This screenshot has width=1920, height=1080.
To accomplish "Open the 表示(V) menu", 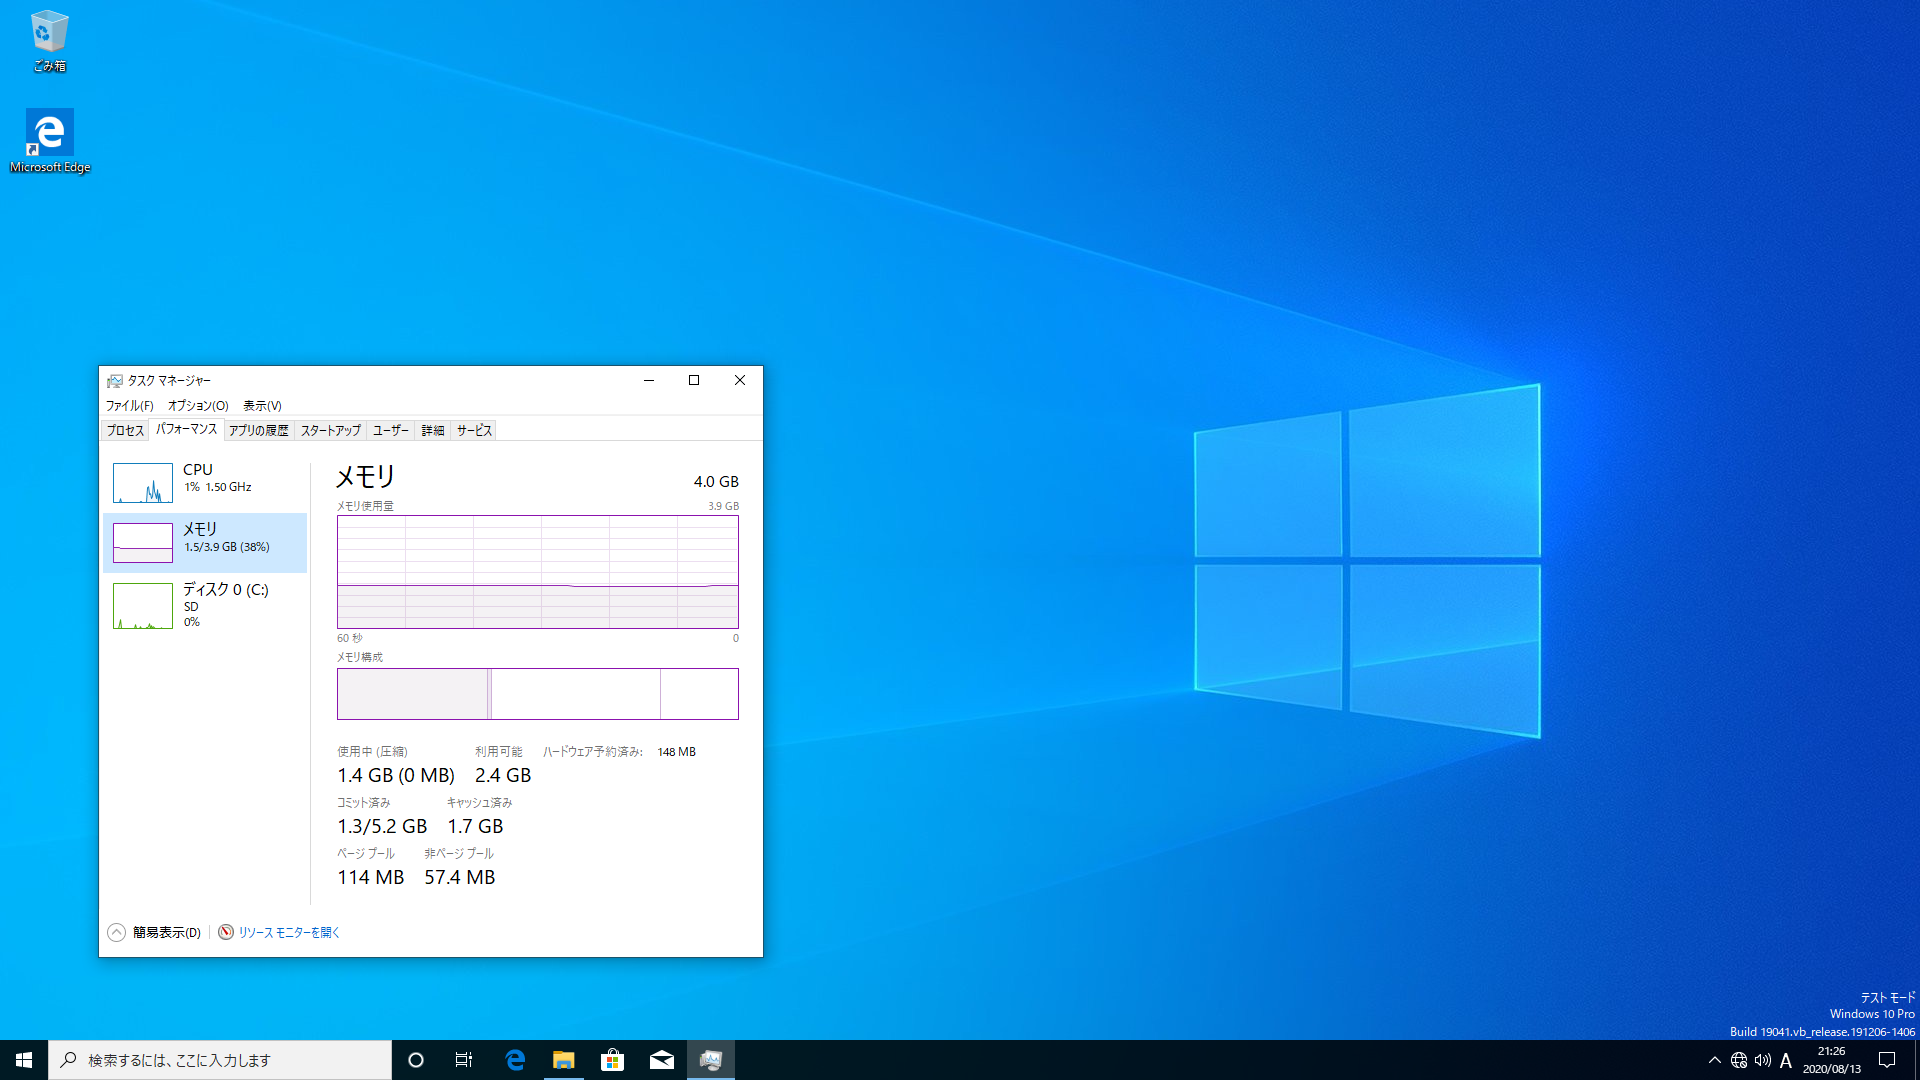I will point(262,406).
